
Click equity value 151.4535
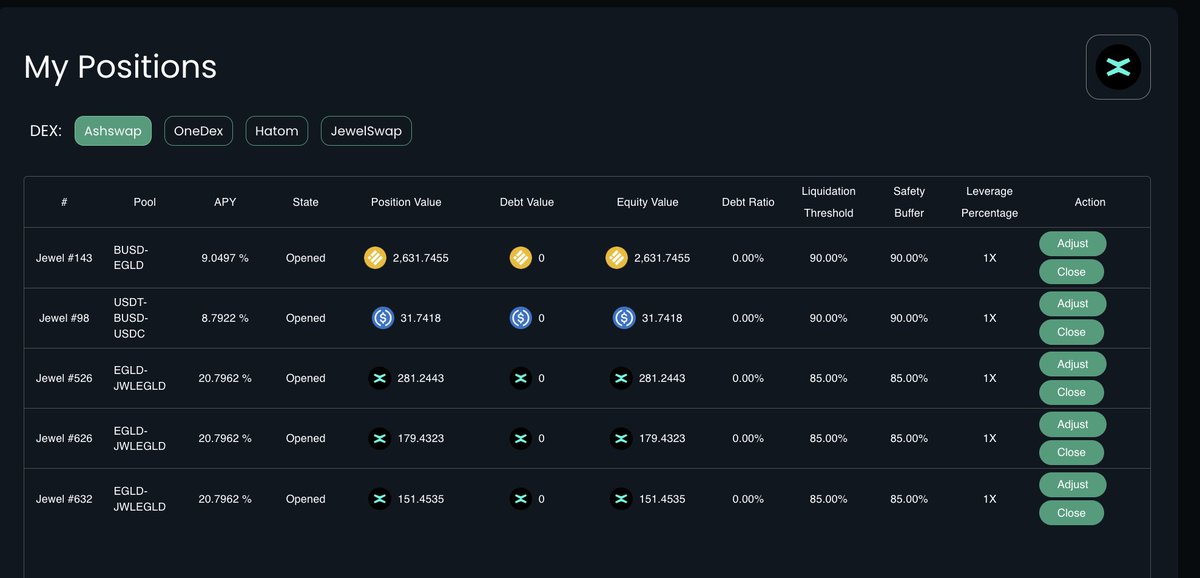click(662, 498)
